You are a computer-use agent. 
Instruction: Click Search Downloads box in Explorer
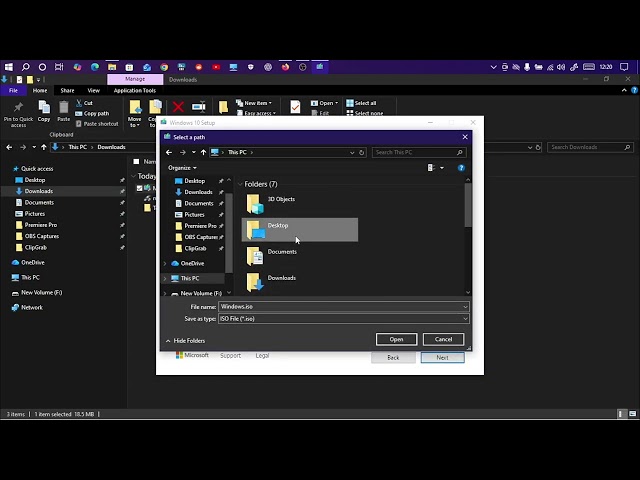pyautogui.click(x=590, y=147)
